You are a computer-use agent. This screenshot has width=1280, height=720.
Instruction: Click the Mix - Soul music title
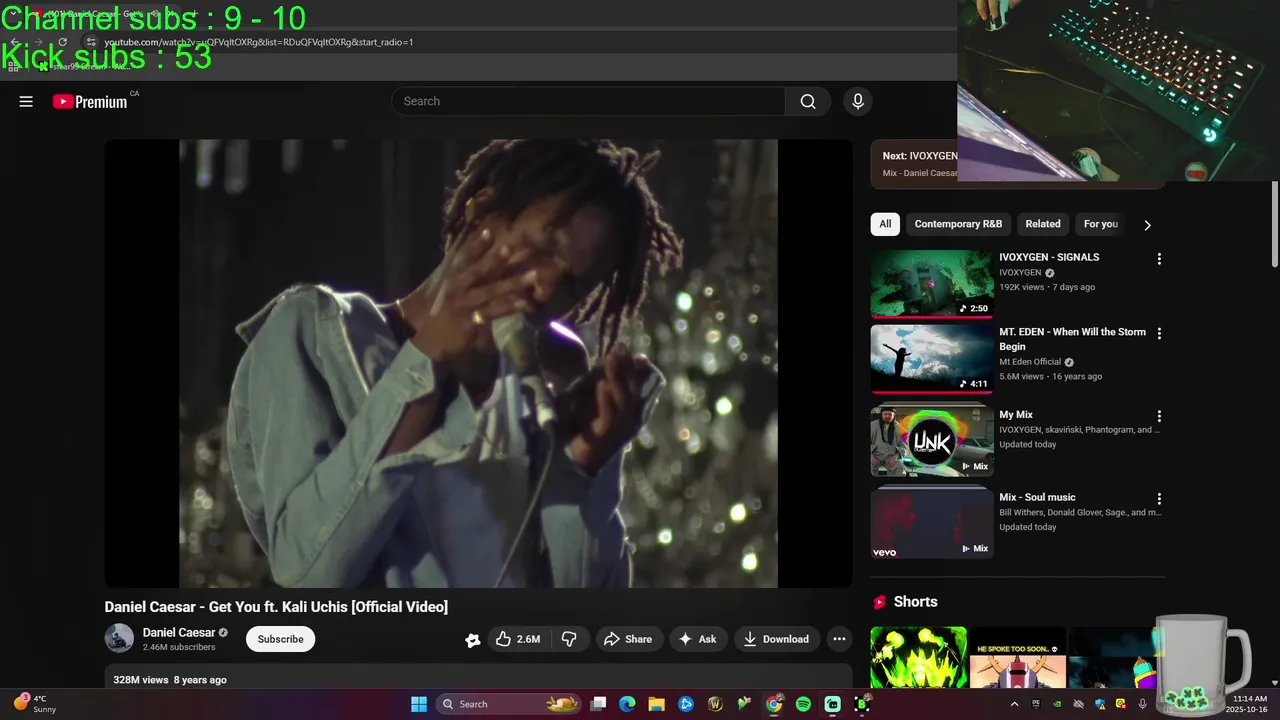(x=1037, y=497)
